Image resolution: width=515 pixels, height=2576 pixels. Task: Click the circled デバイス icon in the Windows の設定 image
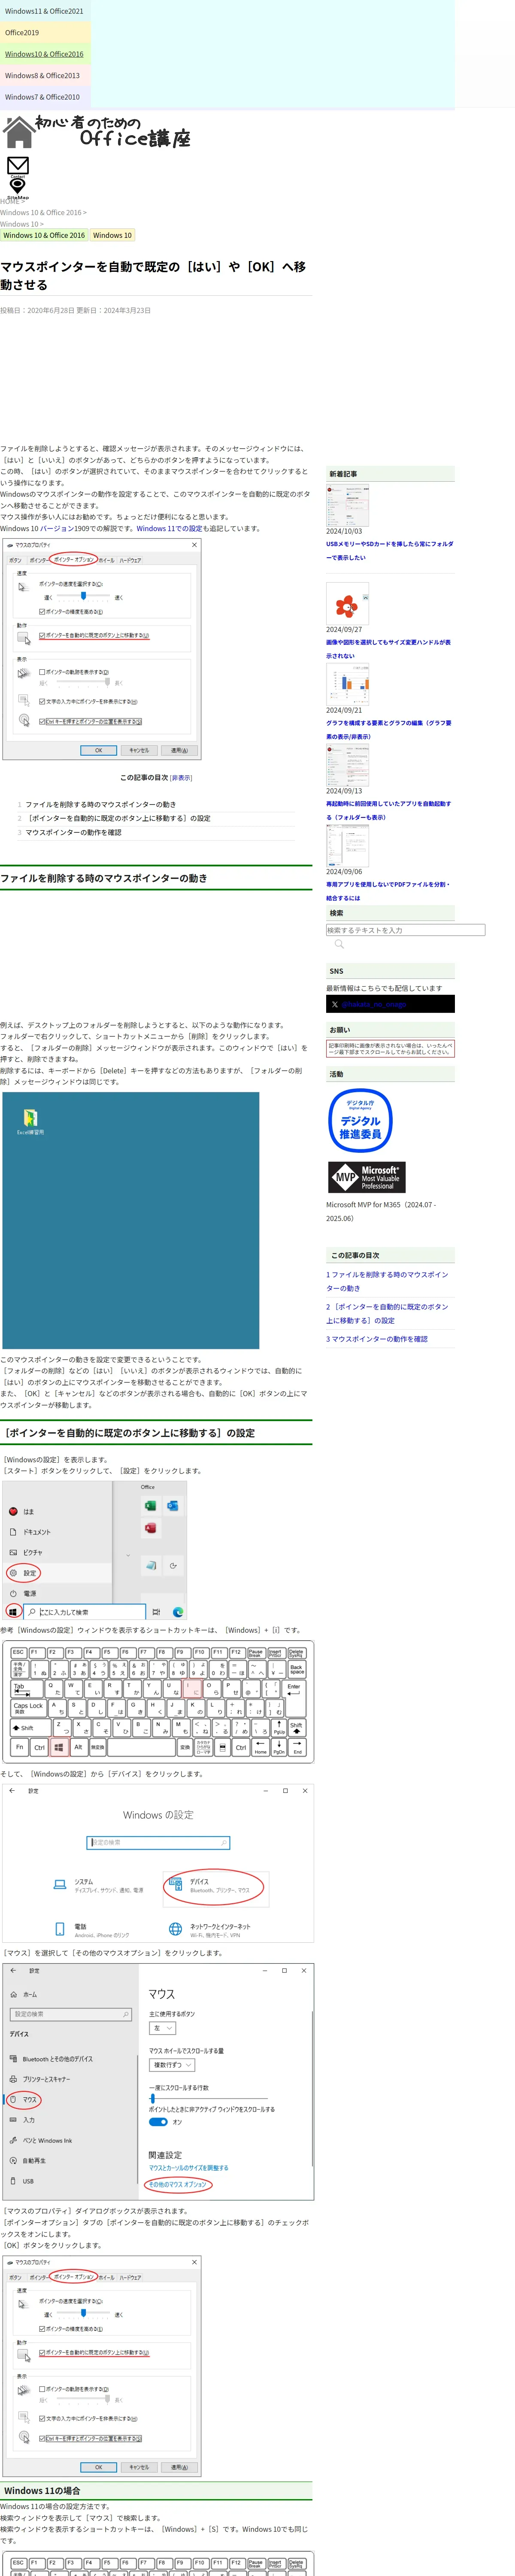point(176,1884)
